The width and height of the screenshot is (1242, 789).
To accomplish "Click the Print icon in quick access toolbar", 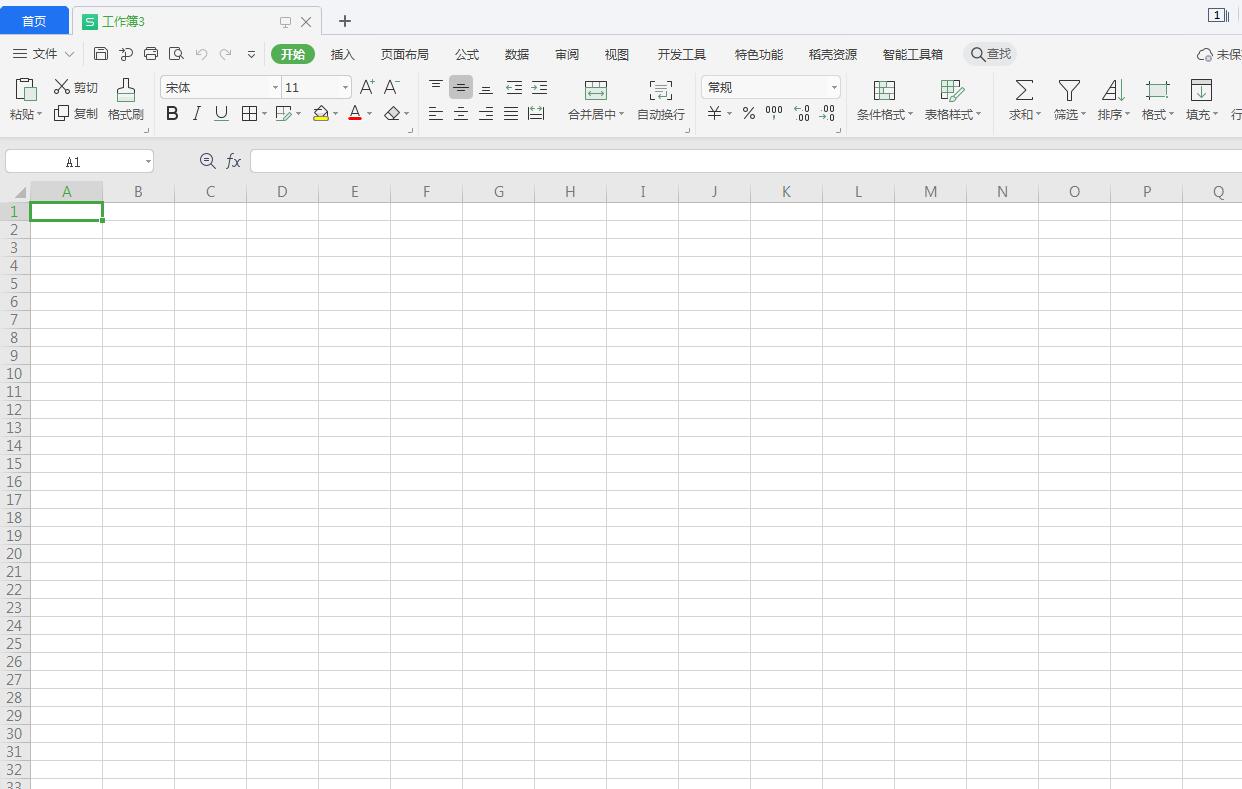I will click(151, 54).
